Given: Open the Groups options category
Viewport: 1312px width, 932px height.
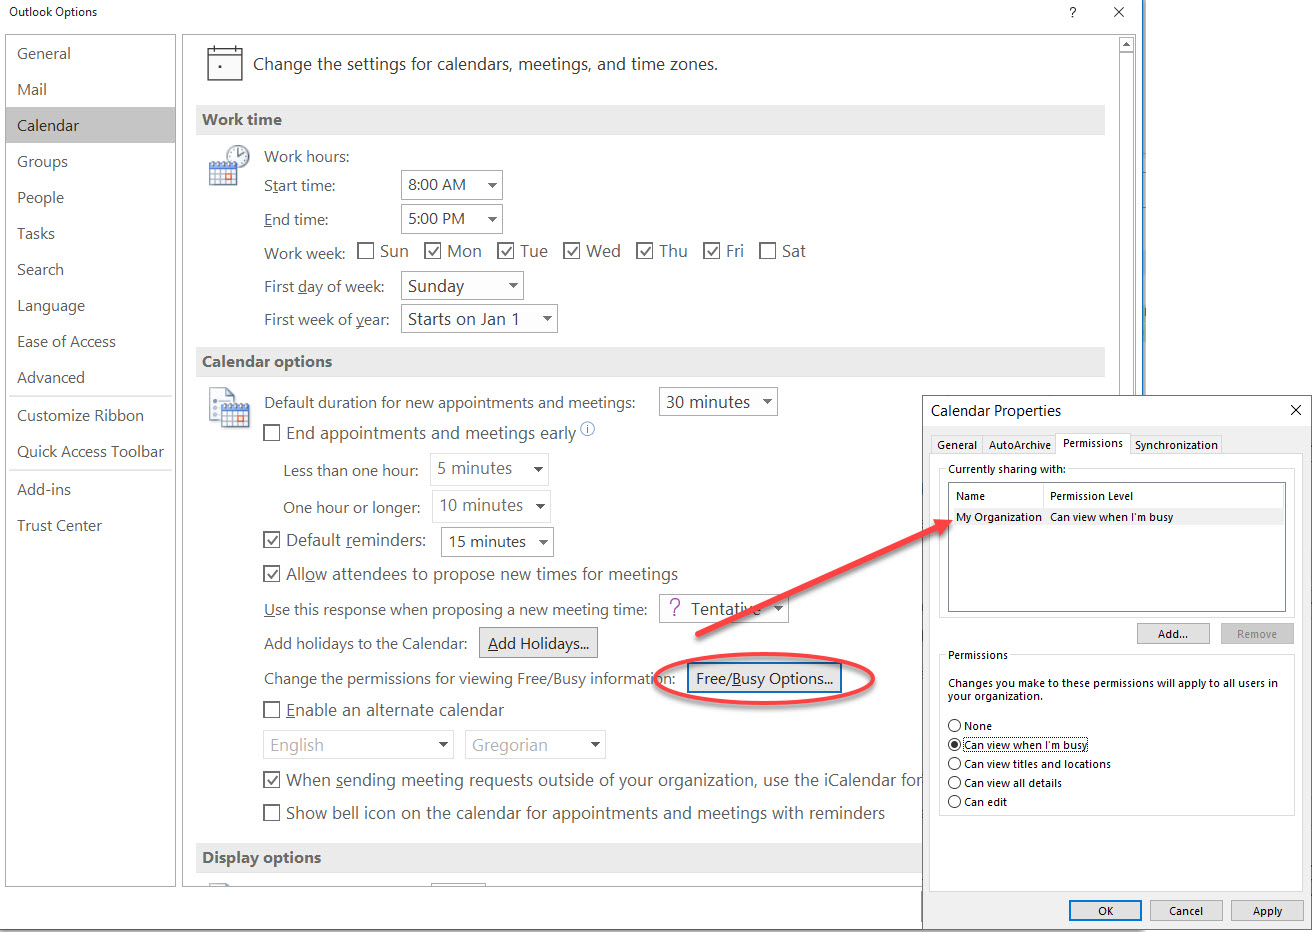Looking at the screenshot, I should tap(90, 162).
